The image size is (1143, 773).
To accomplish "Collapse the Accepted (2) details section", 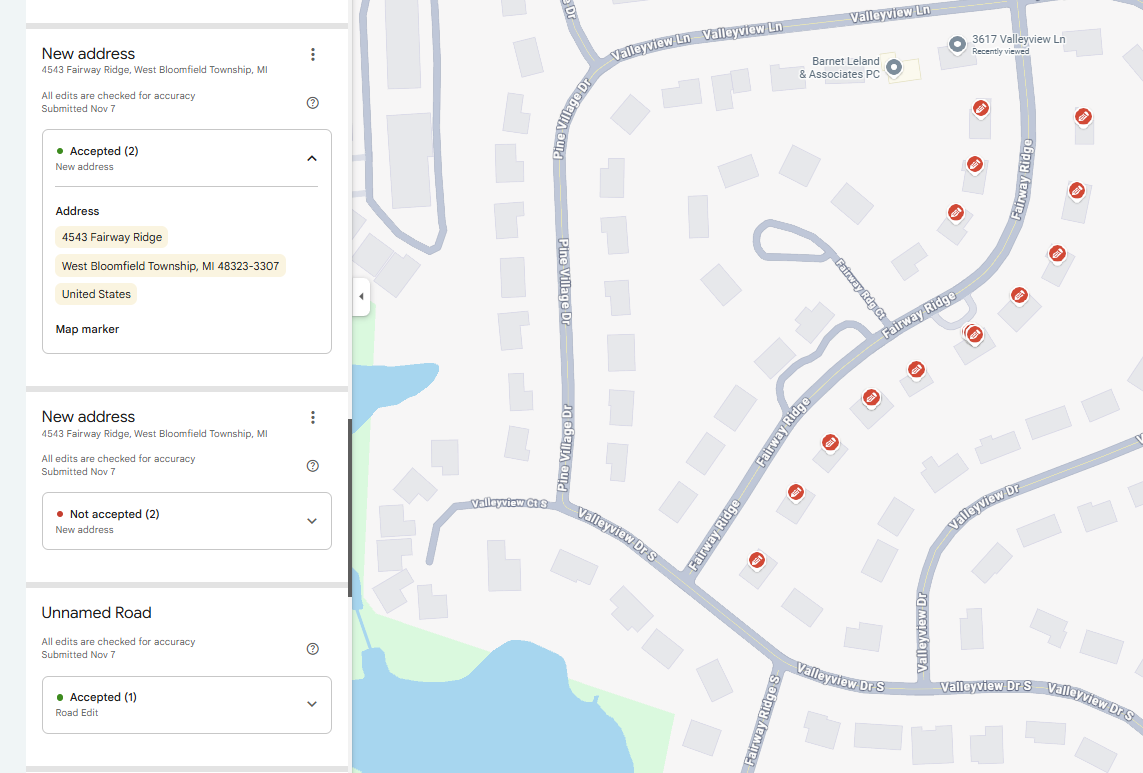I will (x=312, y=158).
